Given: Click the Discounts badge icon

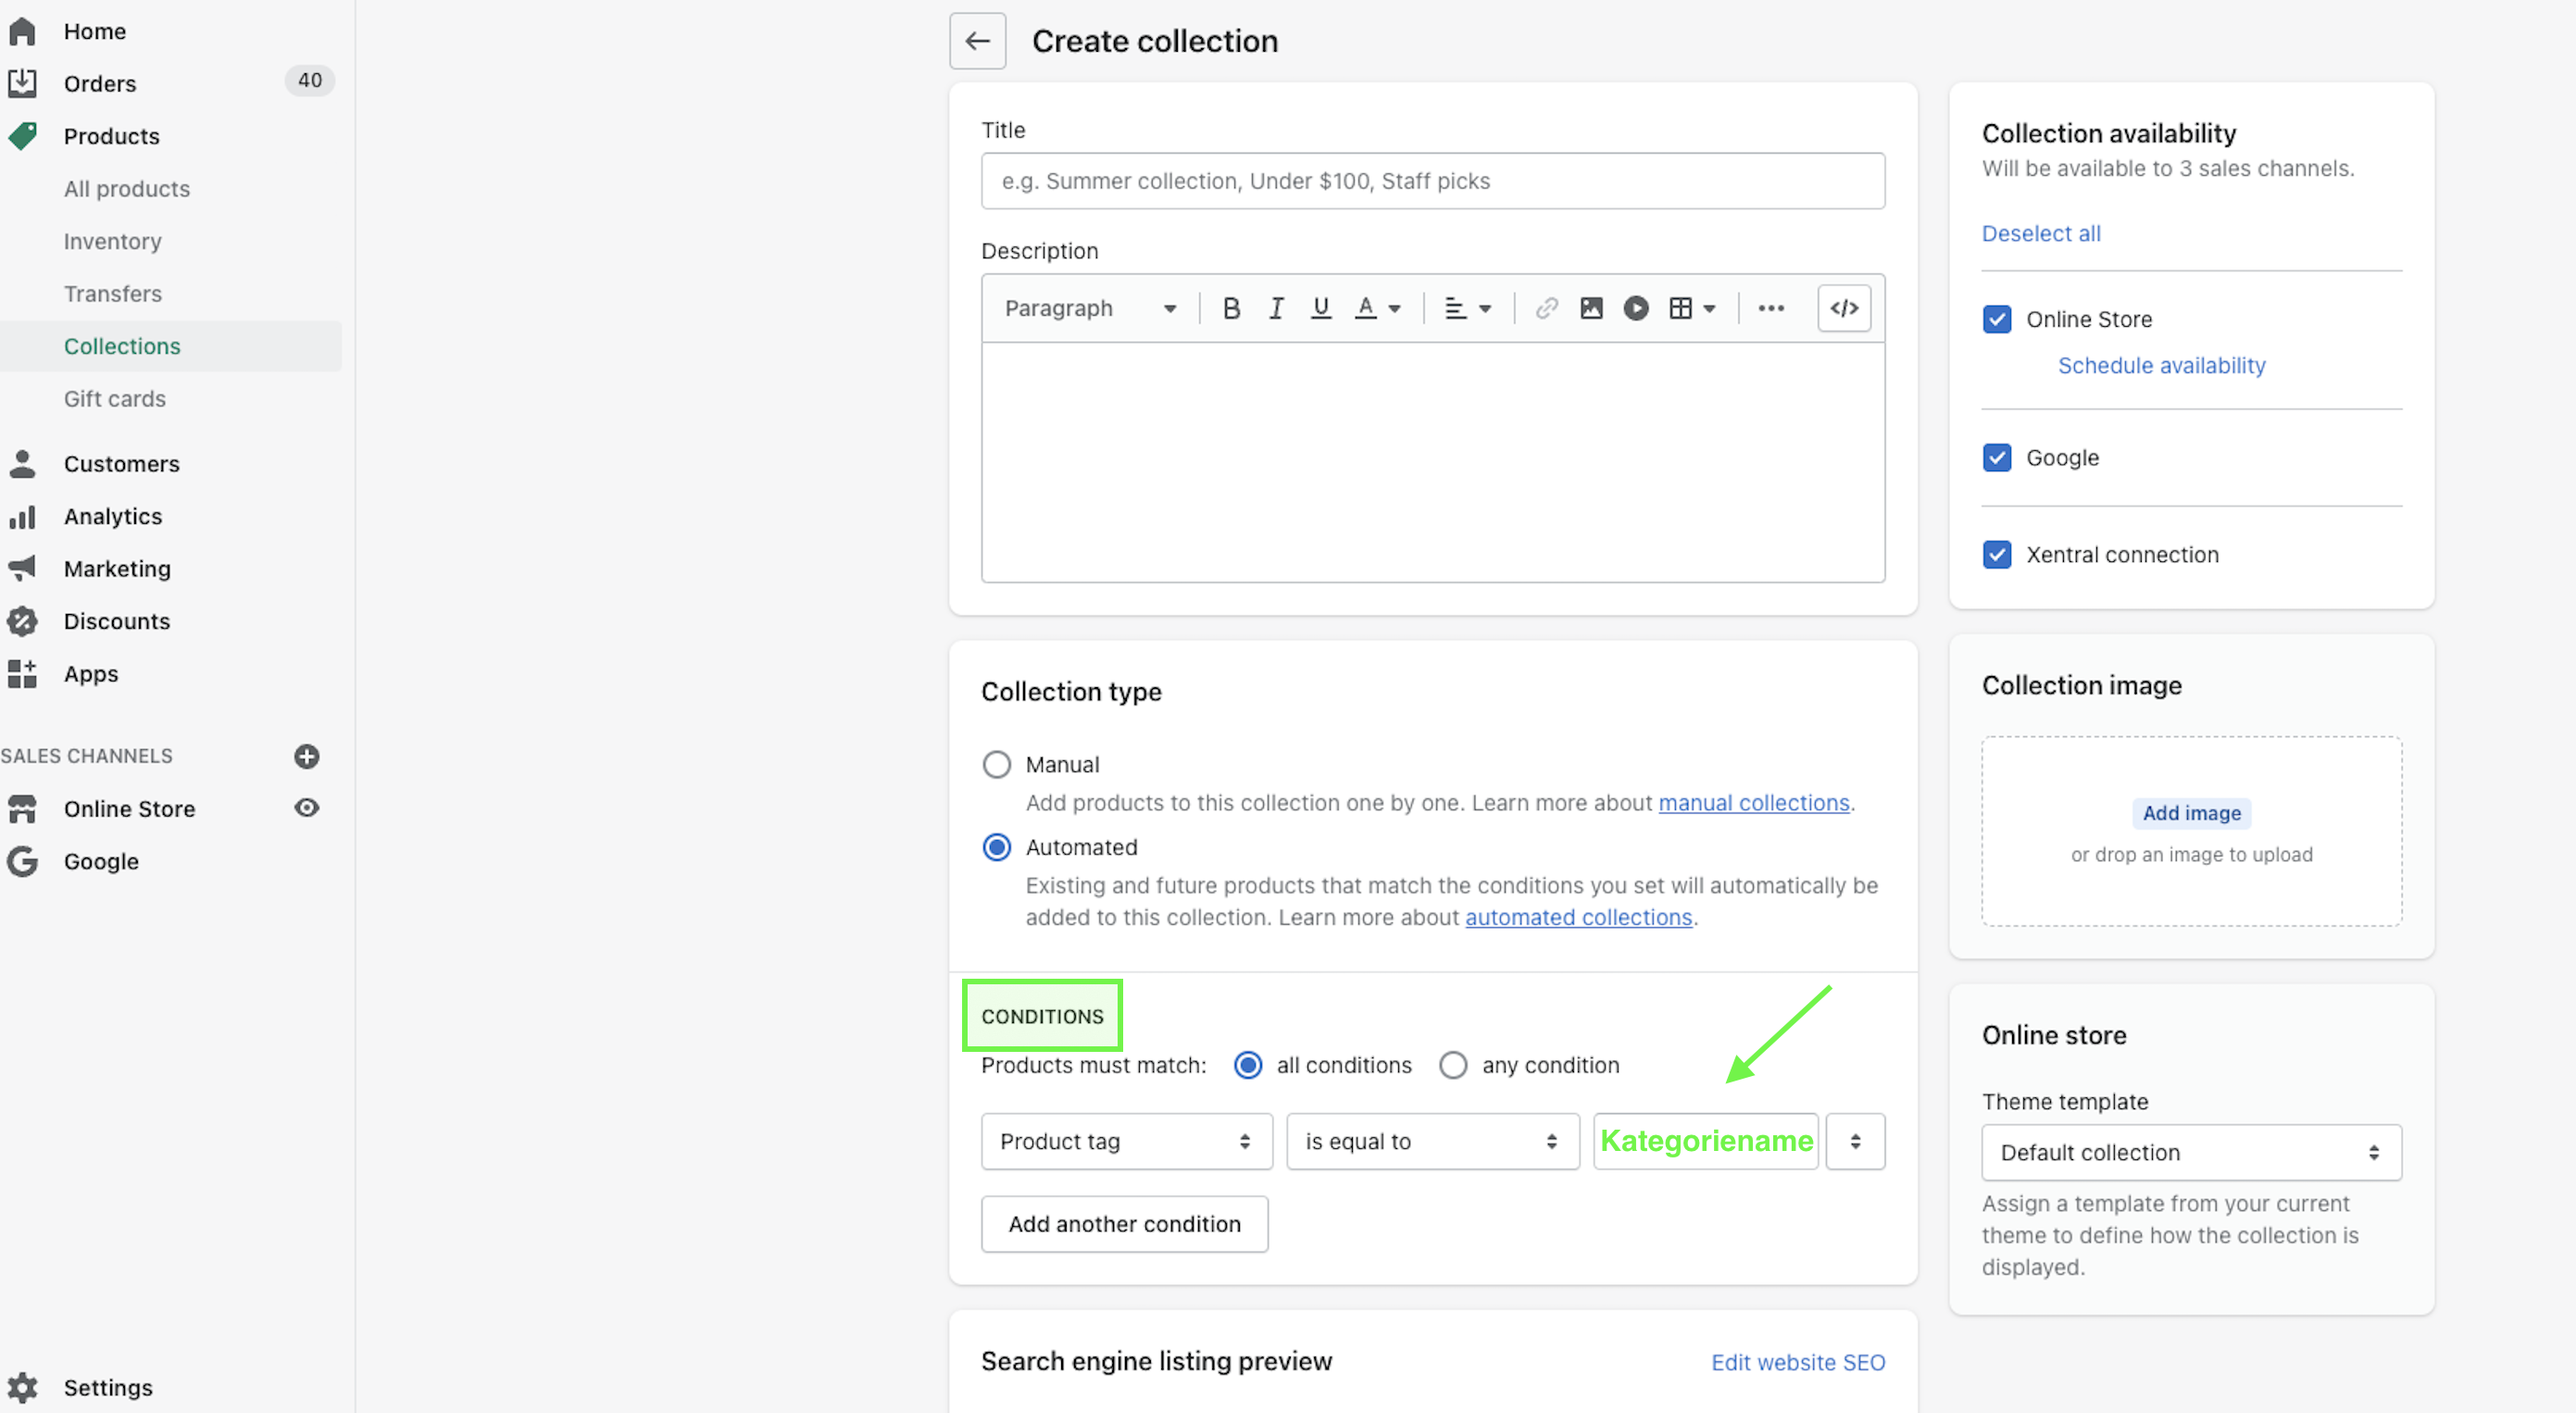Looking at the screenshot, I should click(22, 621).
